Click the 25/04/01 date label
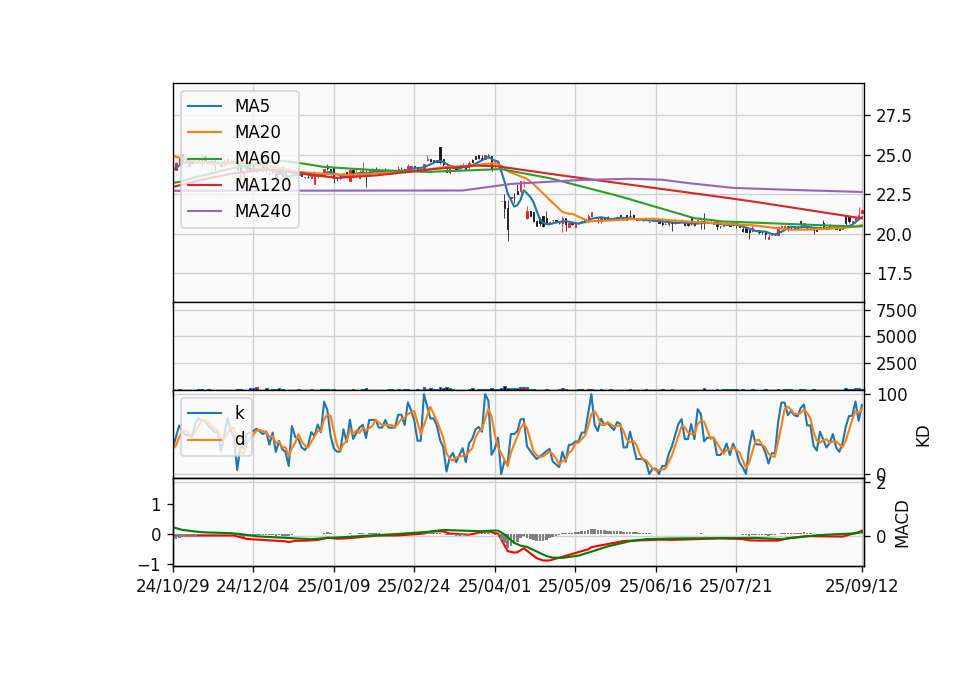Screen dimensions: 960x690 [495, 586]
